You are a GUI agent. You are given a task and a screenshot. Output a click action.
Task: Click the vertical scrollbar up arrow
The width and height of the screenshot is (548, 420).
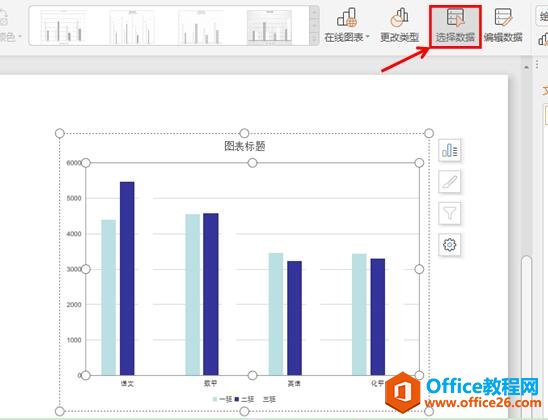[x=526, y=67]
